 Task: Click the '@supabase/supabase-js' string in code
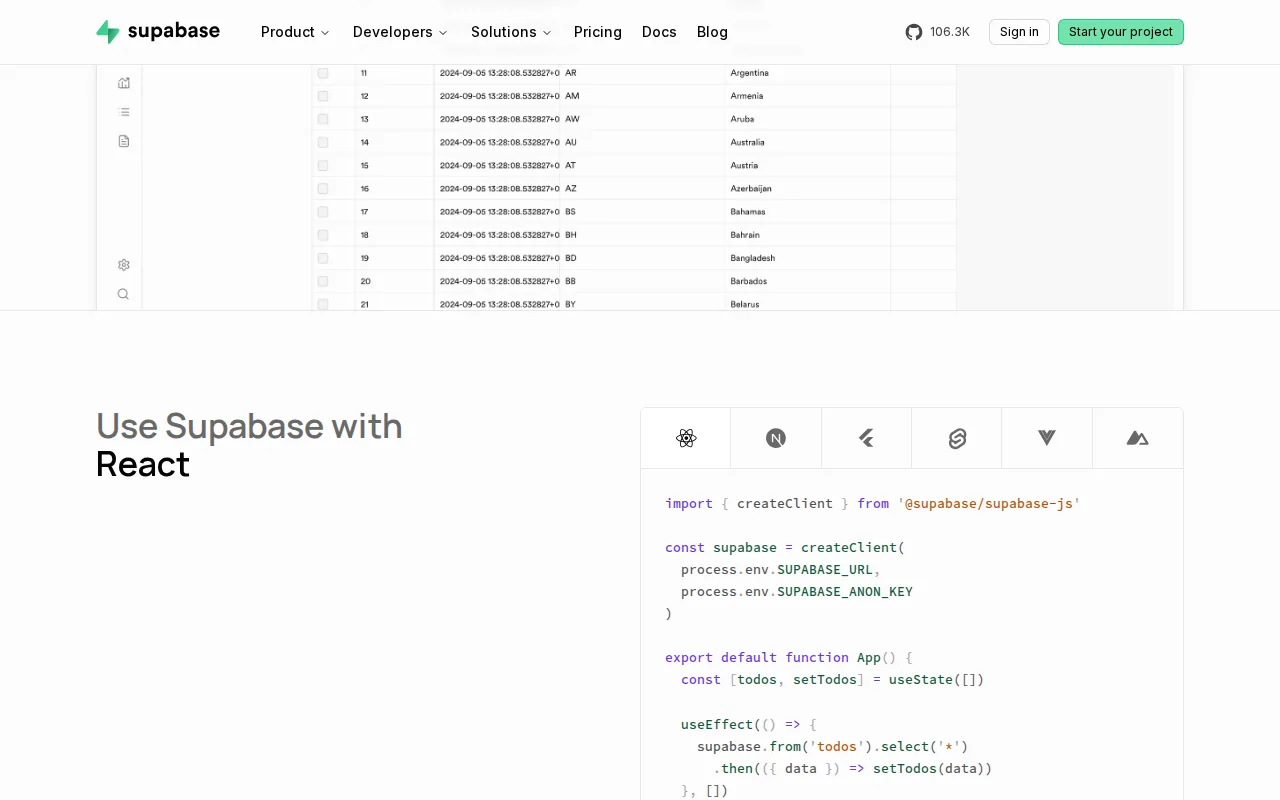[x=989, y=504]
